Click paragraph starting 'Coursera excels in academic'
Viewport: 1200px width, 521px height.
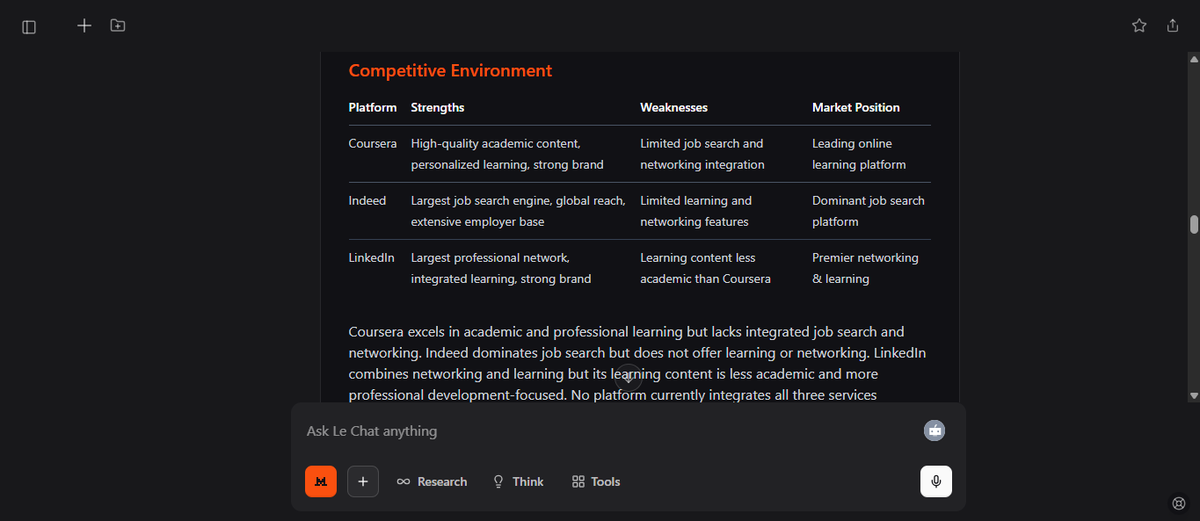pyautogui.click(x=638, y=363)
